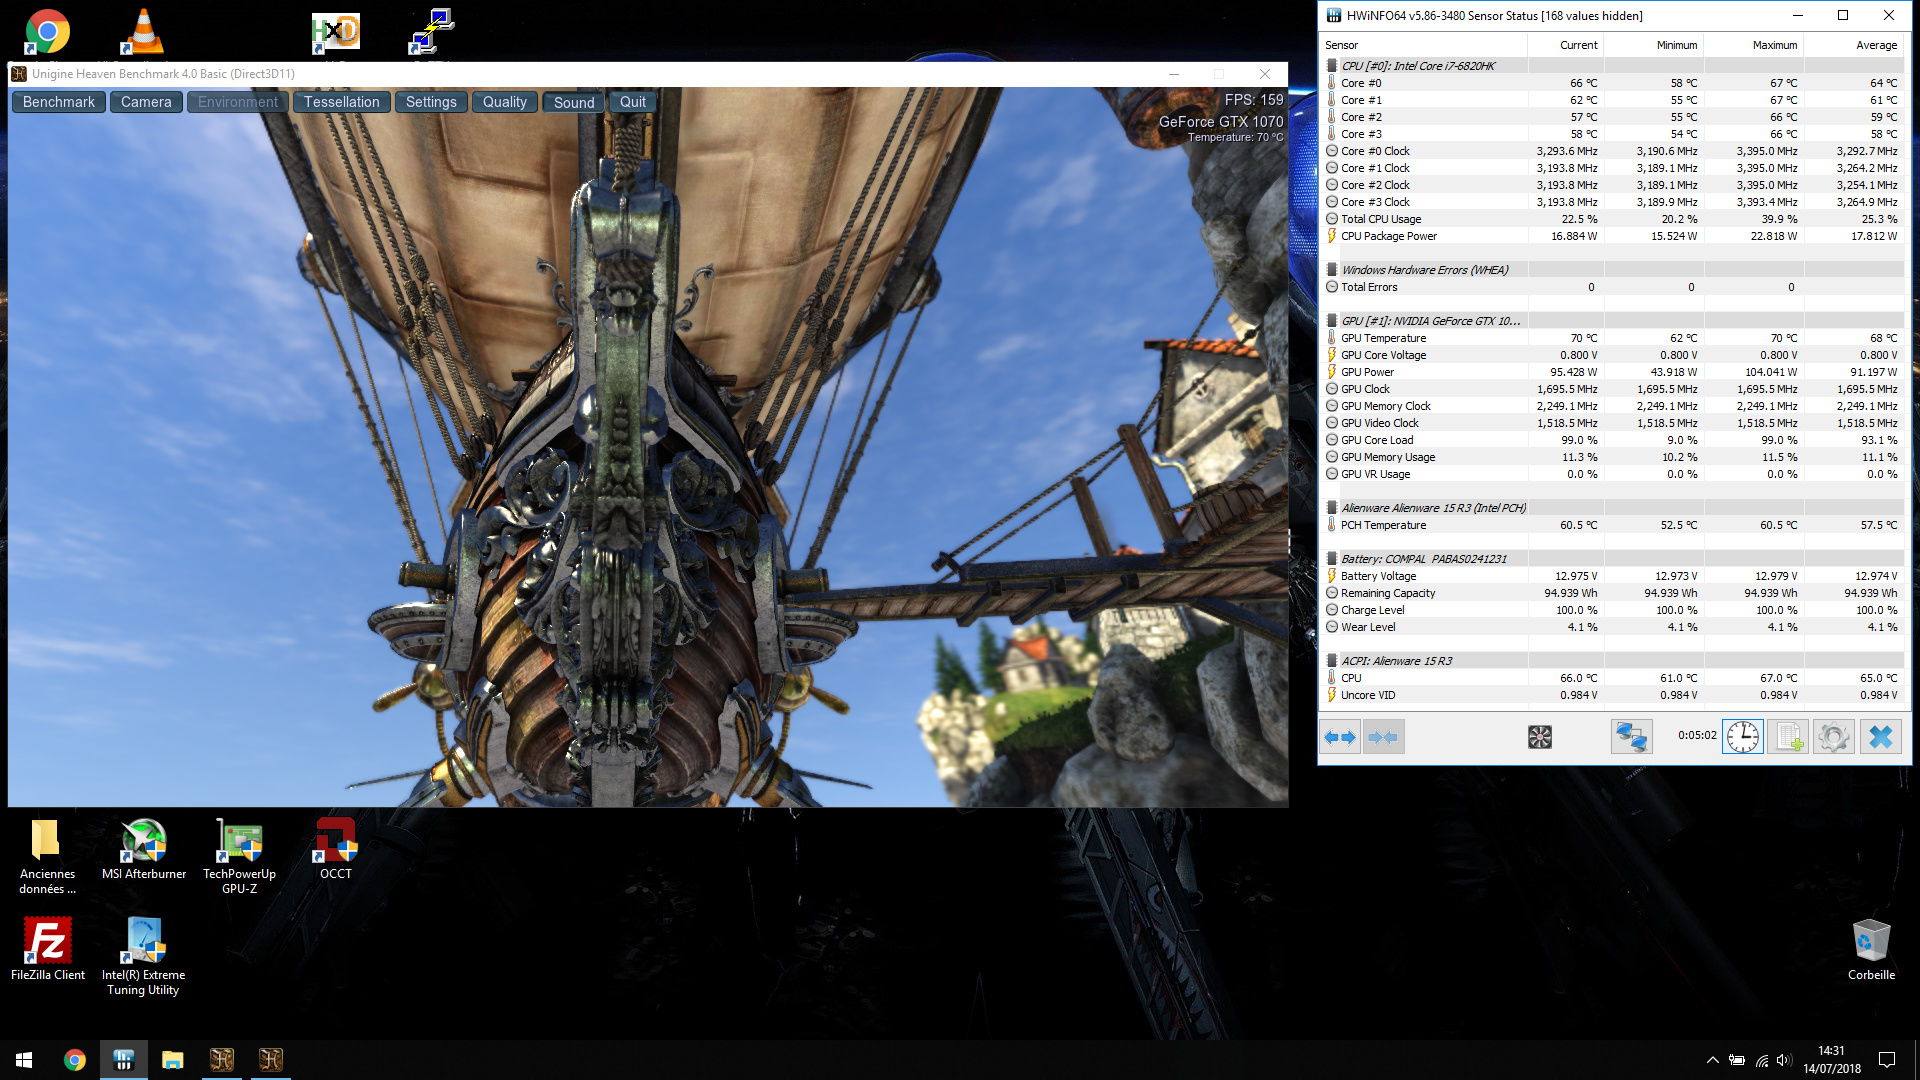Click HWiNFO icon in taskbar
The width and height of the screenshot is (1920, 1080).
124,1060
